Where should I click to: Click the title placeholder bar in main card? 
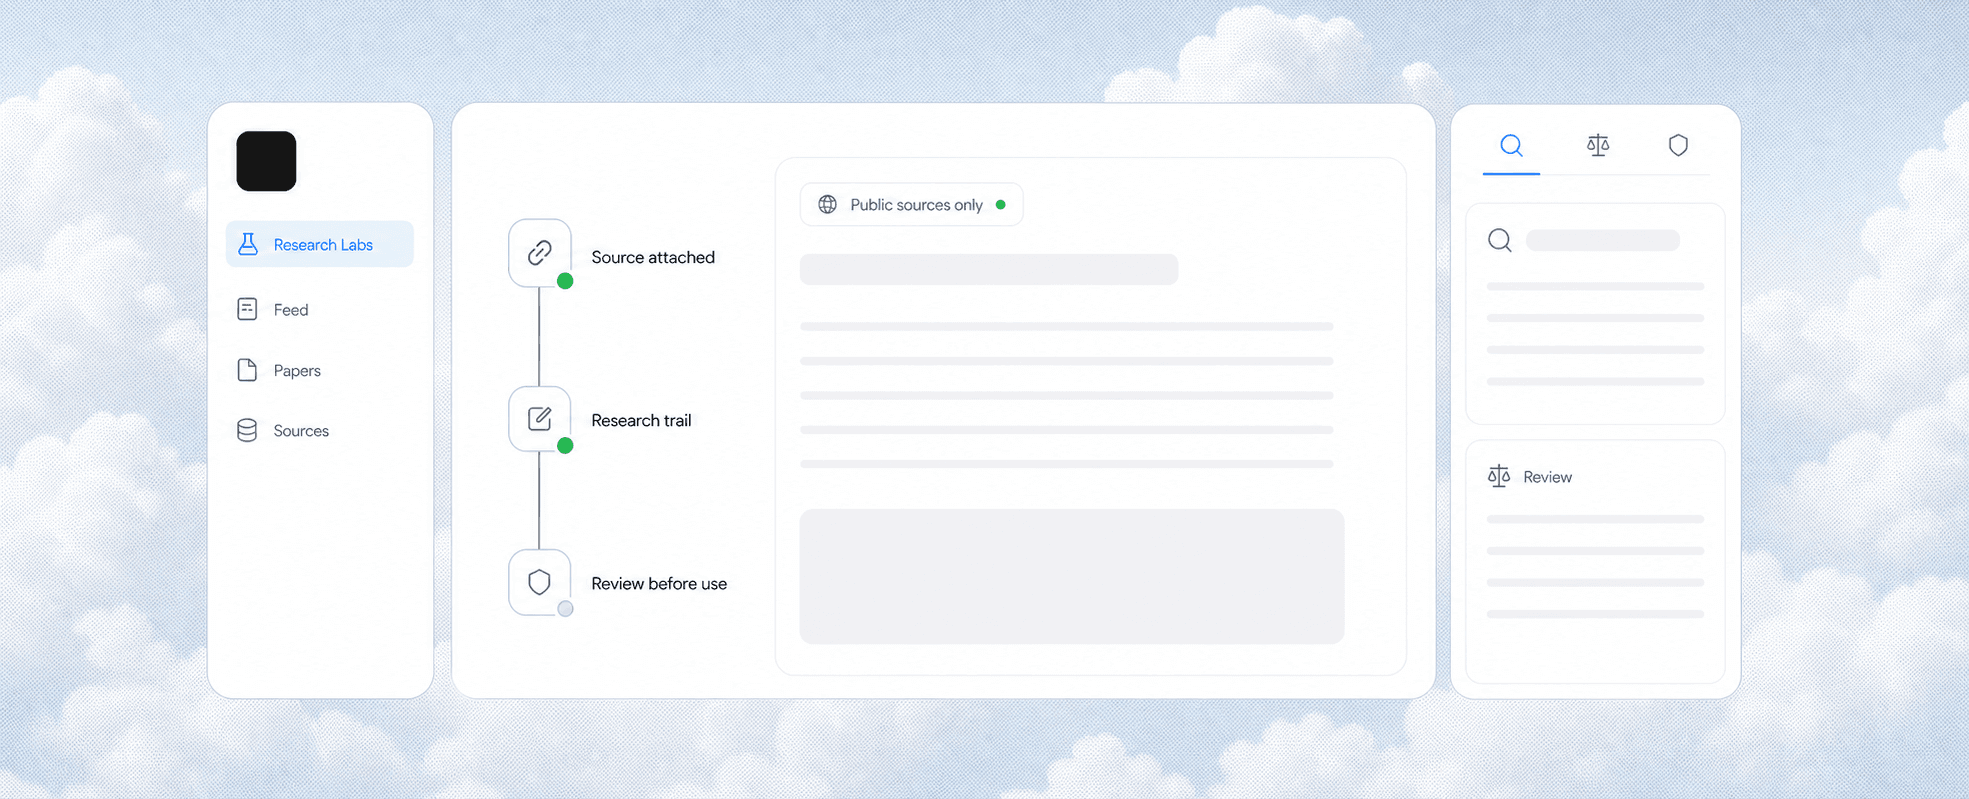(989, 269)
